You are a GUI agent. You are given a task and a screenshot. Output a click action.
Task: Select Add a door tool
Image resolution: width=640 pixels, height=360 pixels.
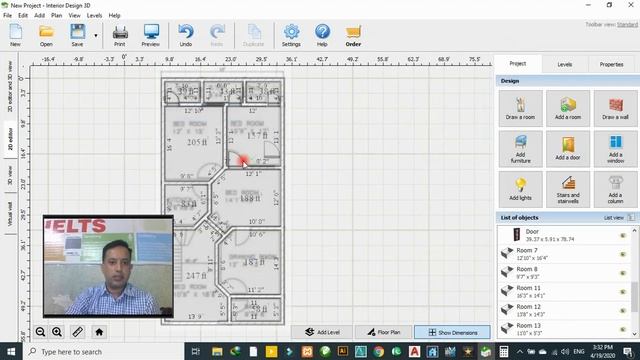pyautogui.click(x=568, y=149)
